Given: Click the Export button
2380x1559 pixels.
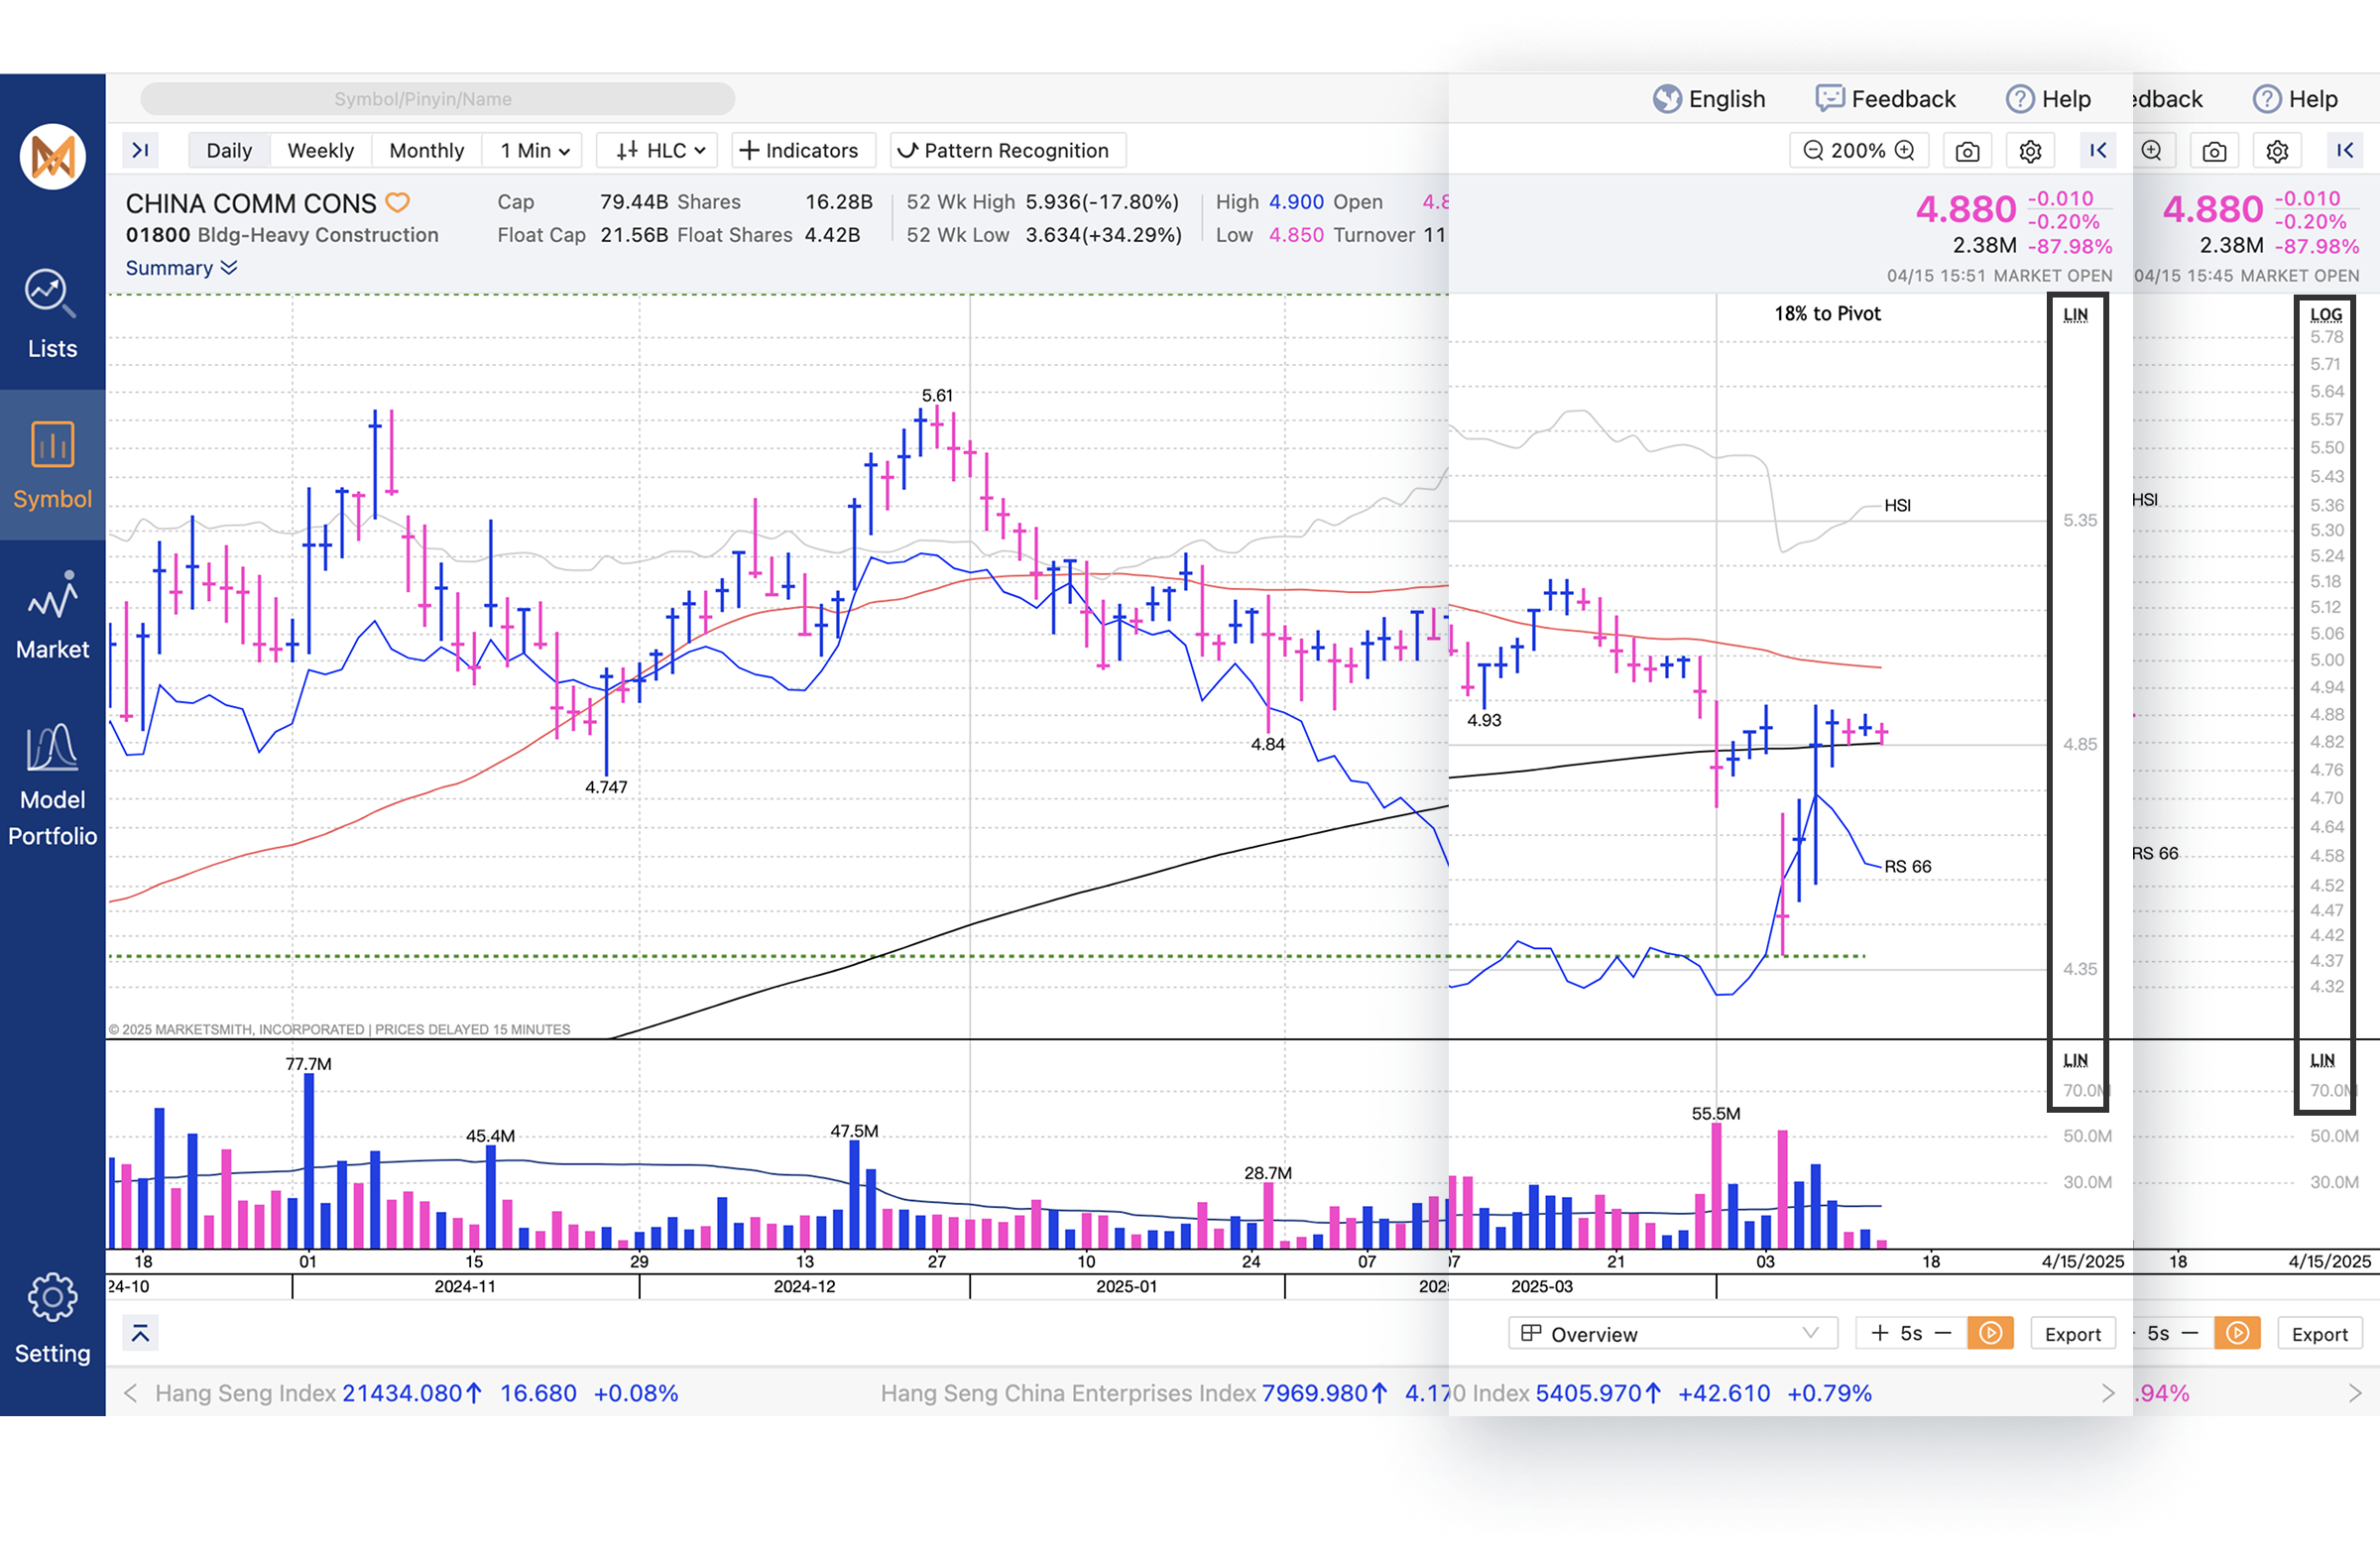Looking at the screenshot, I should (x=2072, y=1334).
